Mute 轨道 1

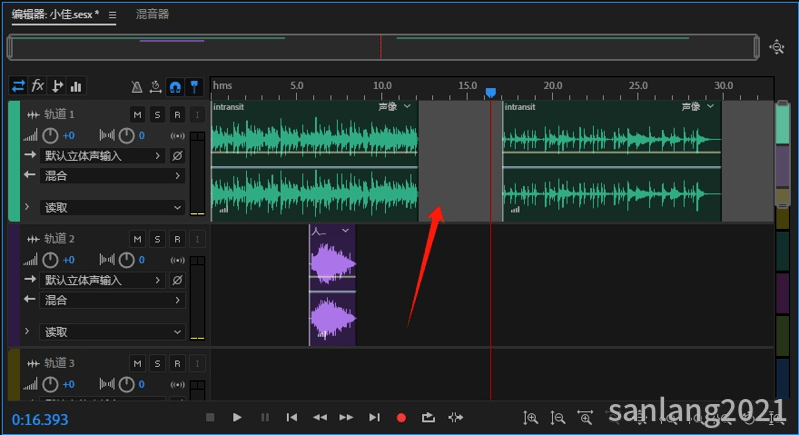click(x=137, y=115)
